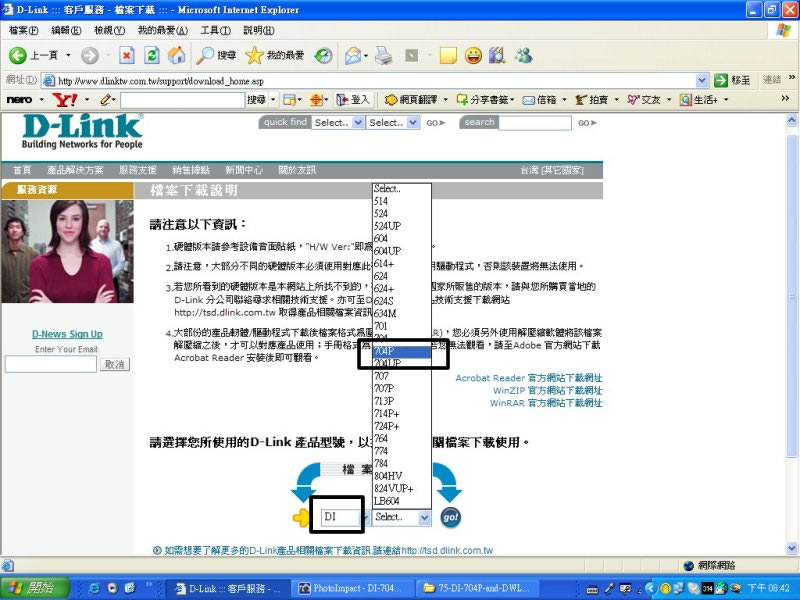Click the Yahoo toolbar search box

coord(182,100)
